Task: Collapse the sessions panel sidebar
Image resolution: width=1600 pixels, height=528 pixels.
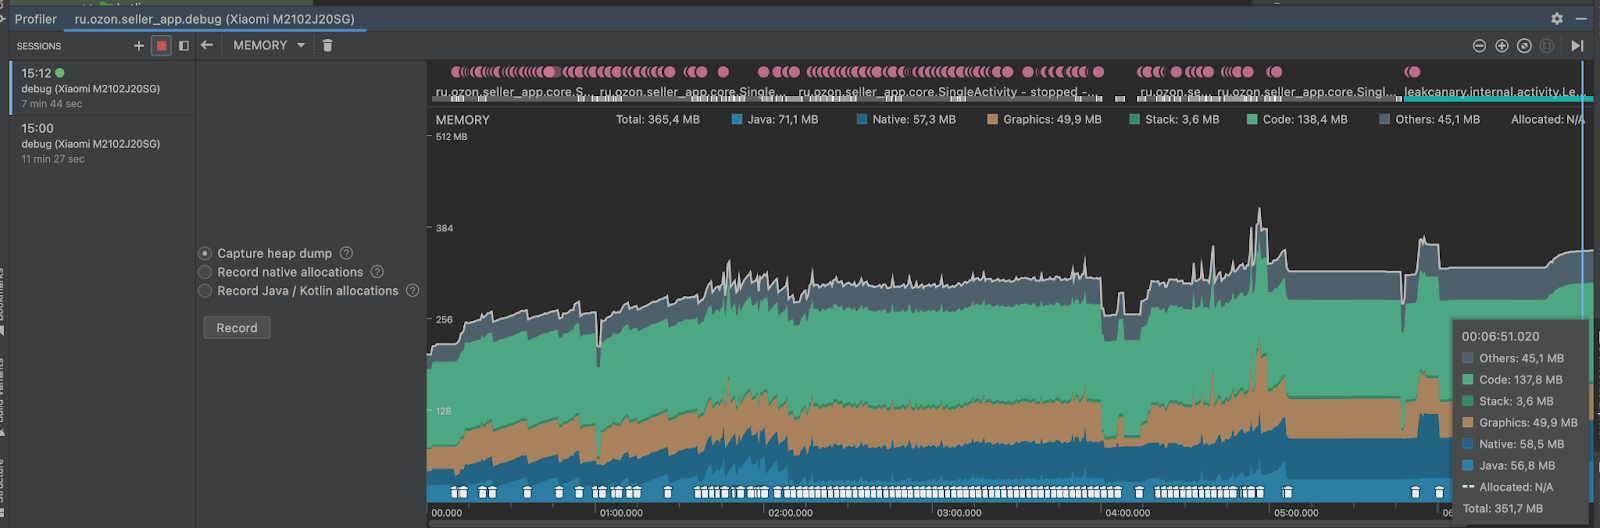Action: [184, 46]
